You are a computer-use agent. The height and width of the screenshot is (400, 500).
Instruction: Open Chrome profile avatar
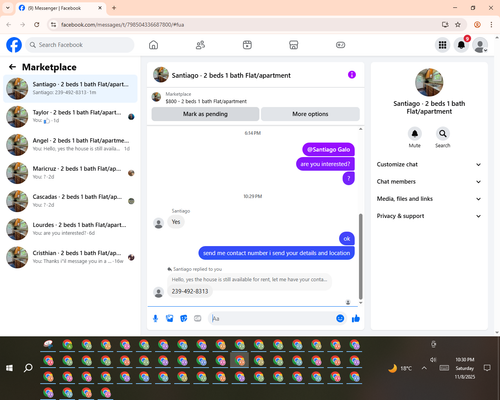pyautogui.click(x=477, y=25)
